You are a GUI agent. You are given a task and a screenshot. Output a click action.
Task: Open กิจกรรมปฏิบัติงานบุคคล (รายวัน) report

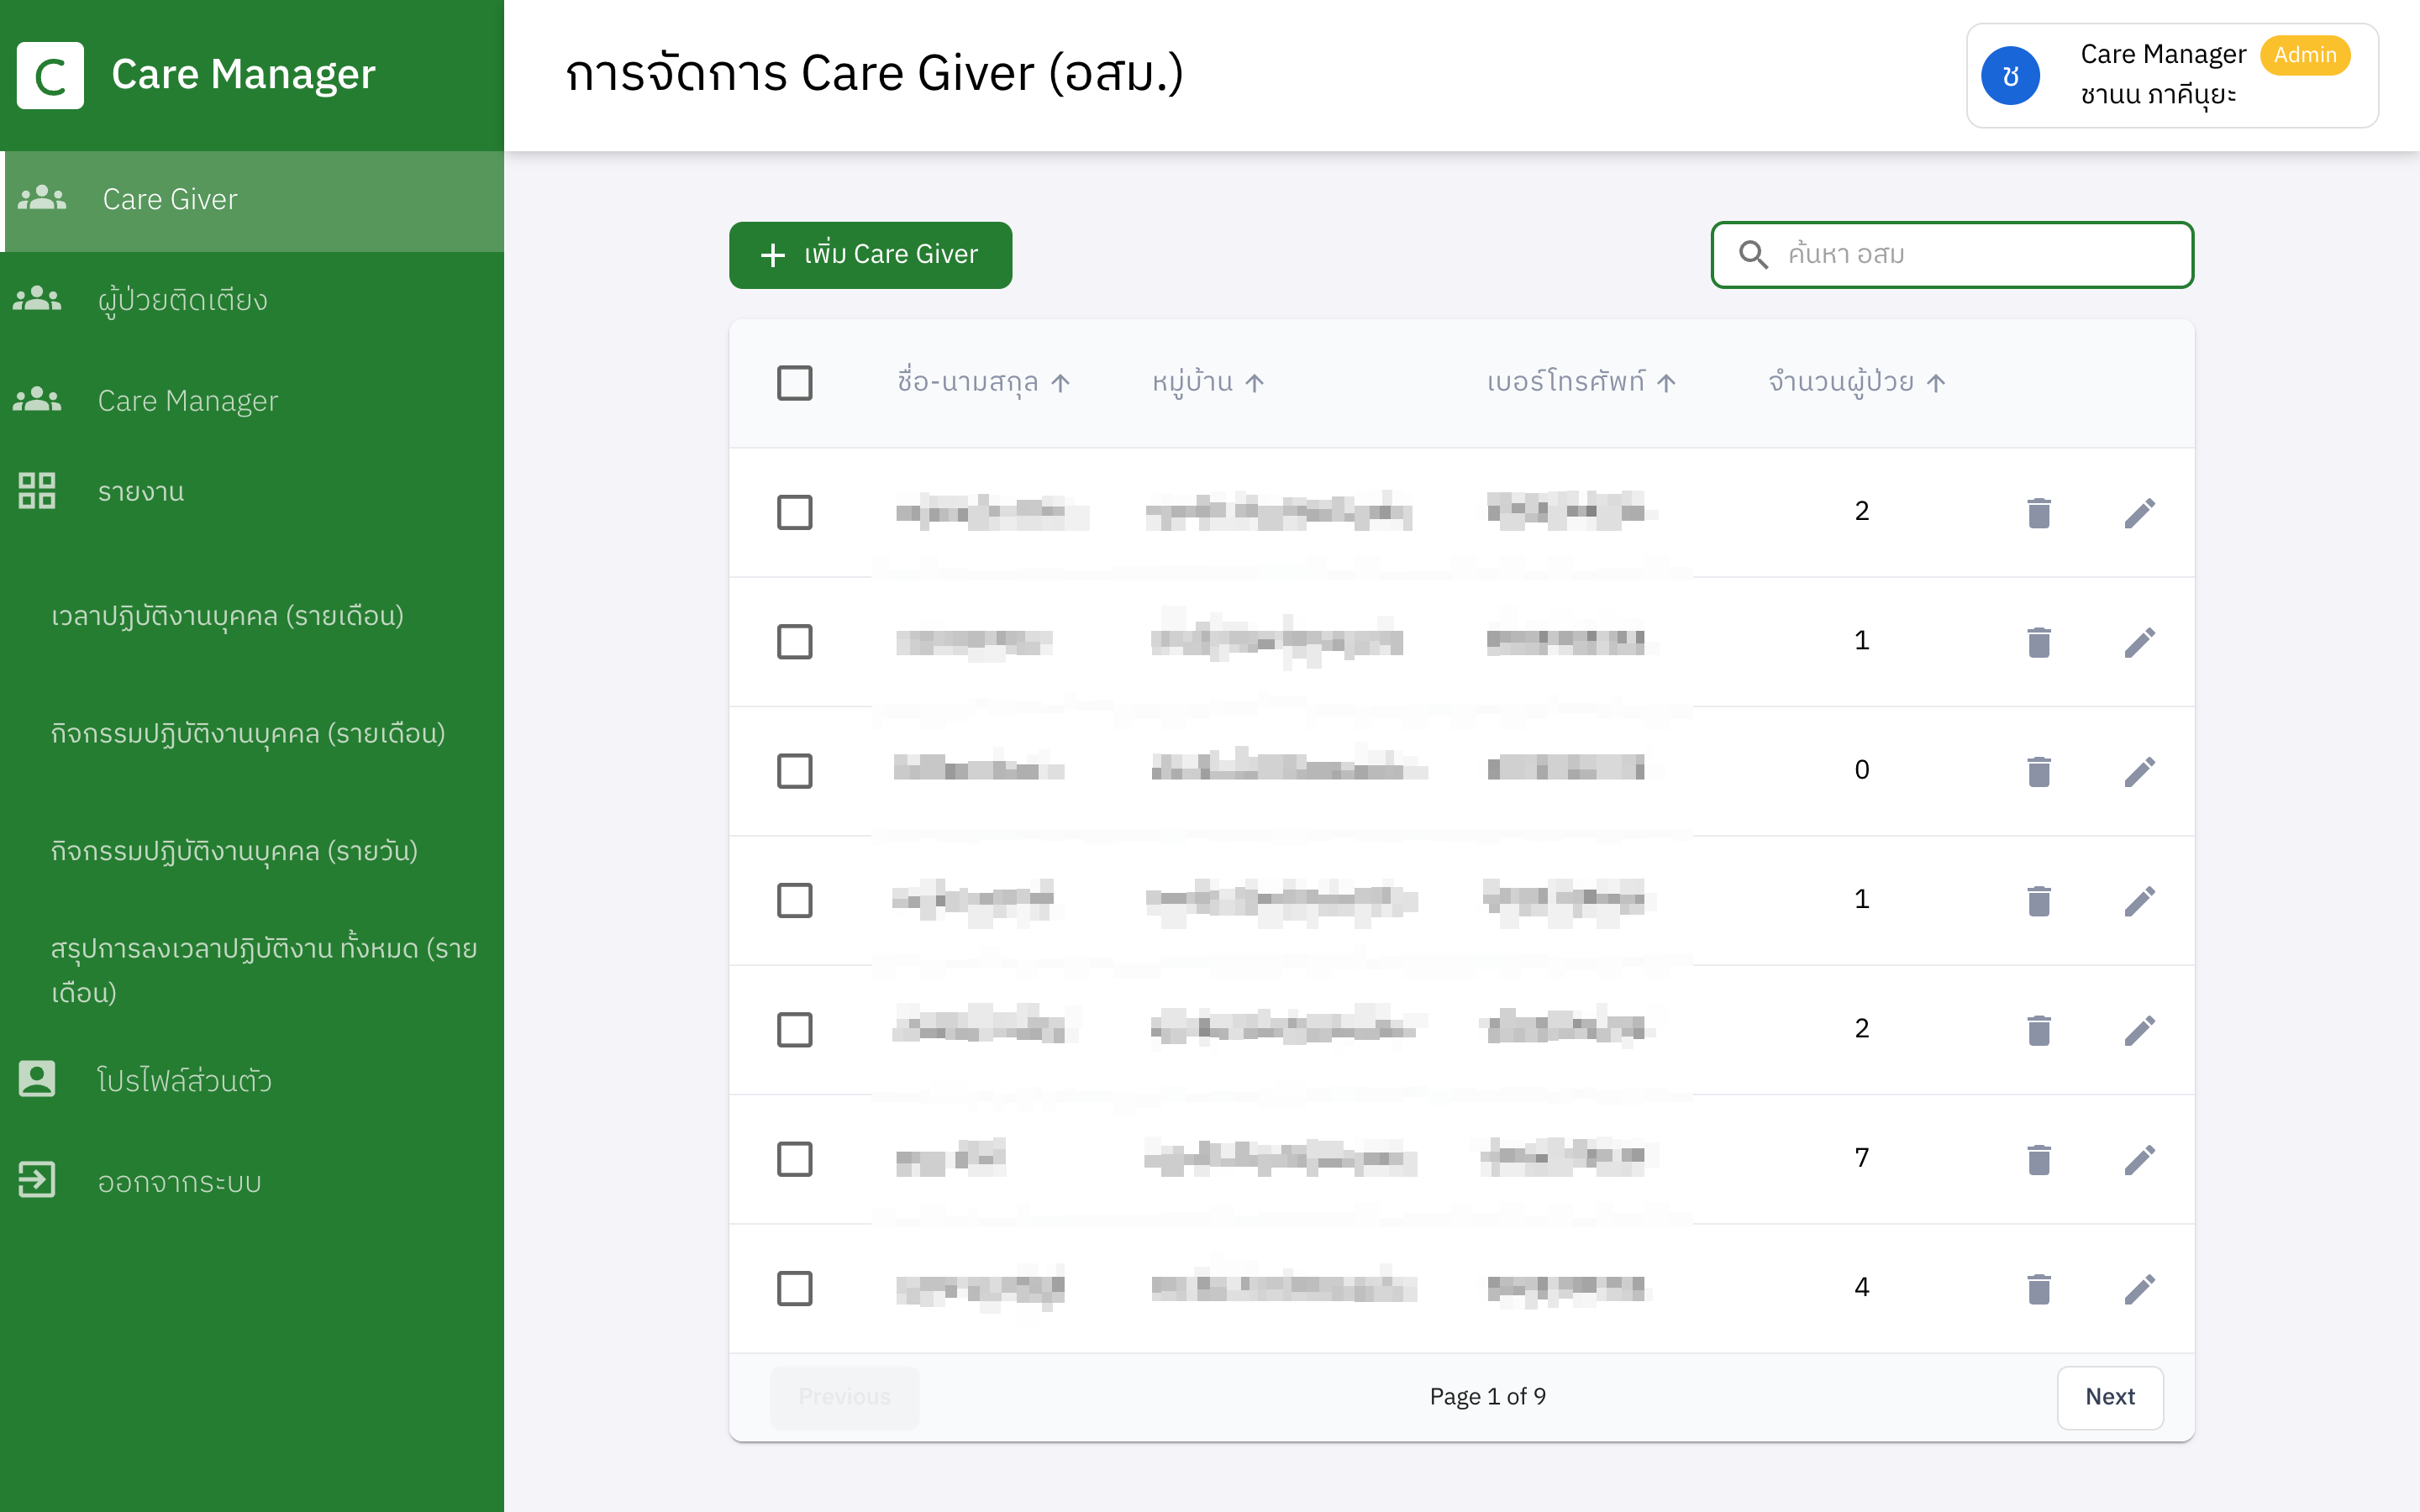click(234, 852)
